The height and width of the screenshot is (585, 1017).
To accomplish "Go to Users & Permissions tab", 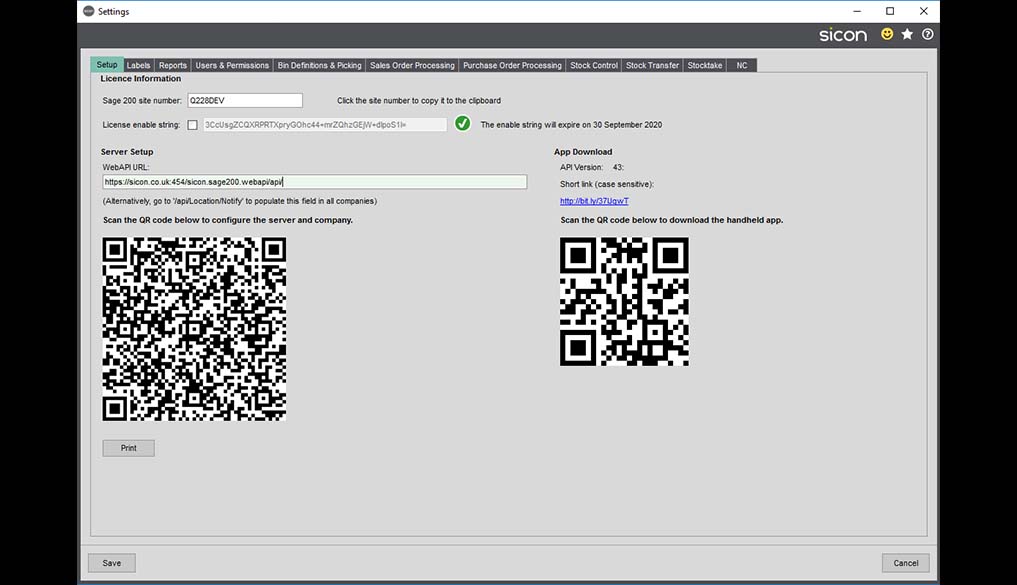I will tap(232, 66).
